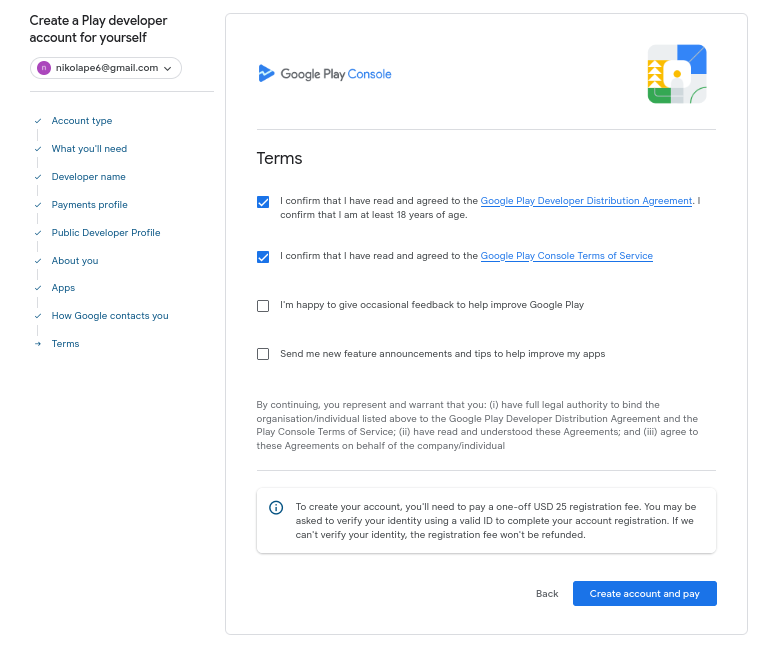Screen dimensions: 758x649
Task: Click the info icon in fee notice
Action: click(x=277, y=508)
